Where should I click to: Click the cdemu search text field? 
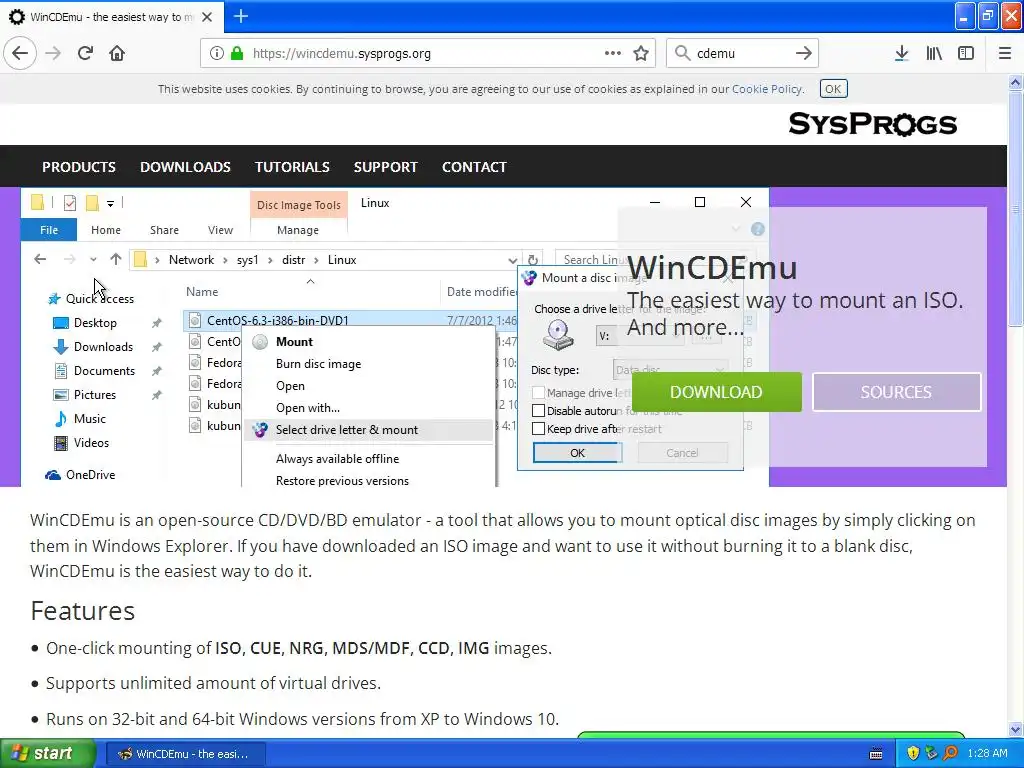[741, 53]
